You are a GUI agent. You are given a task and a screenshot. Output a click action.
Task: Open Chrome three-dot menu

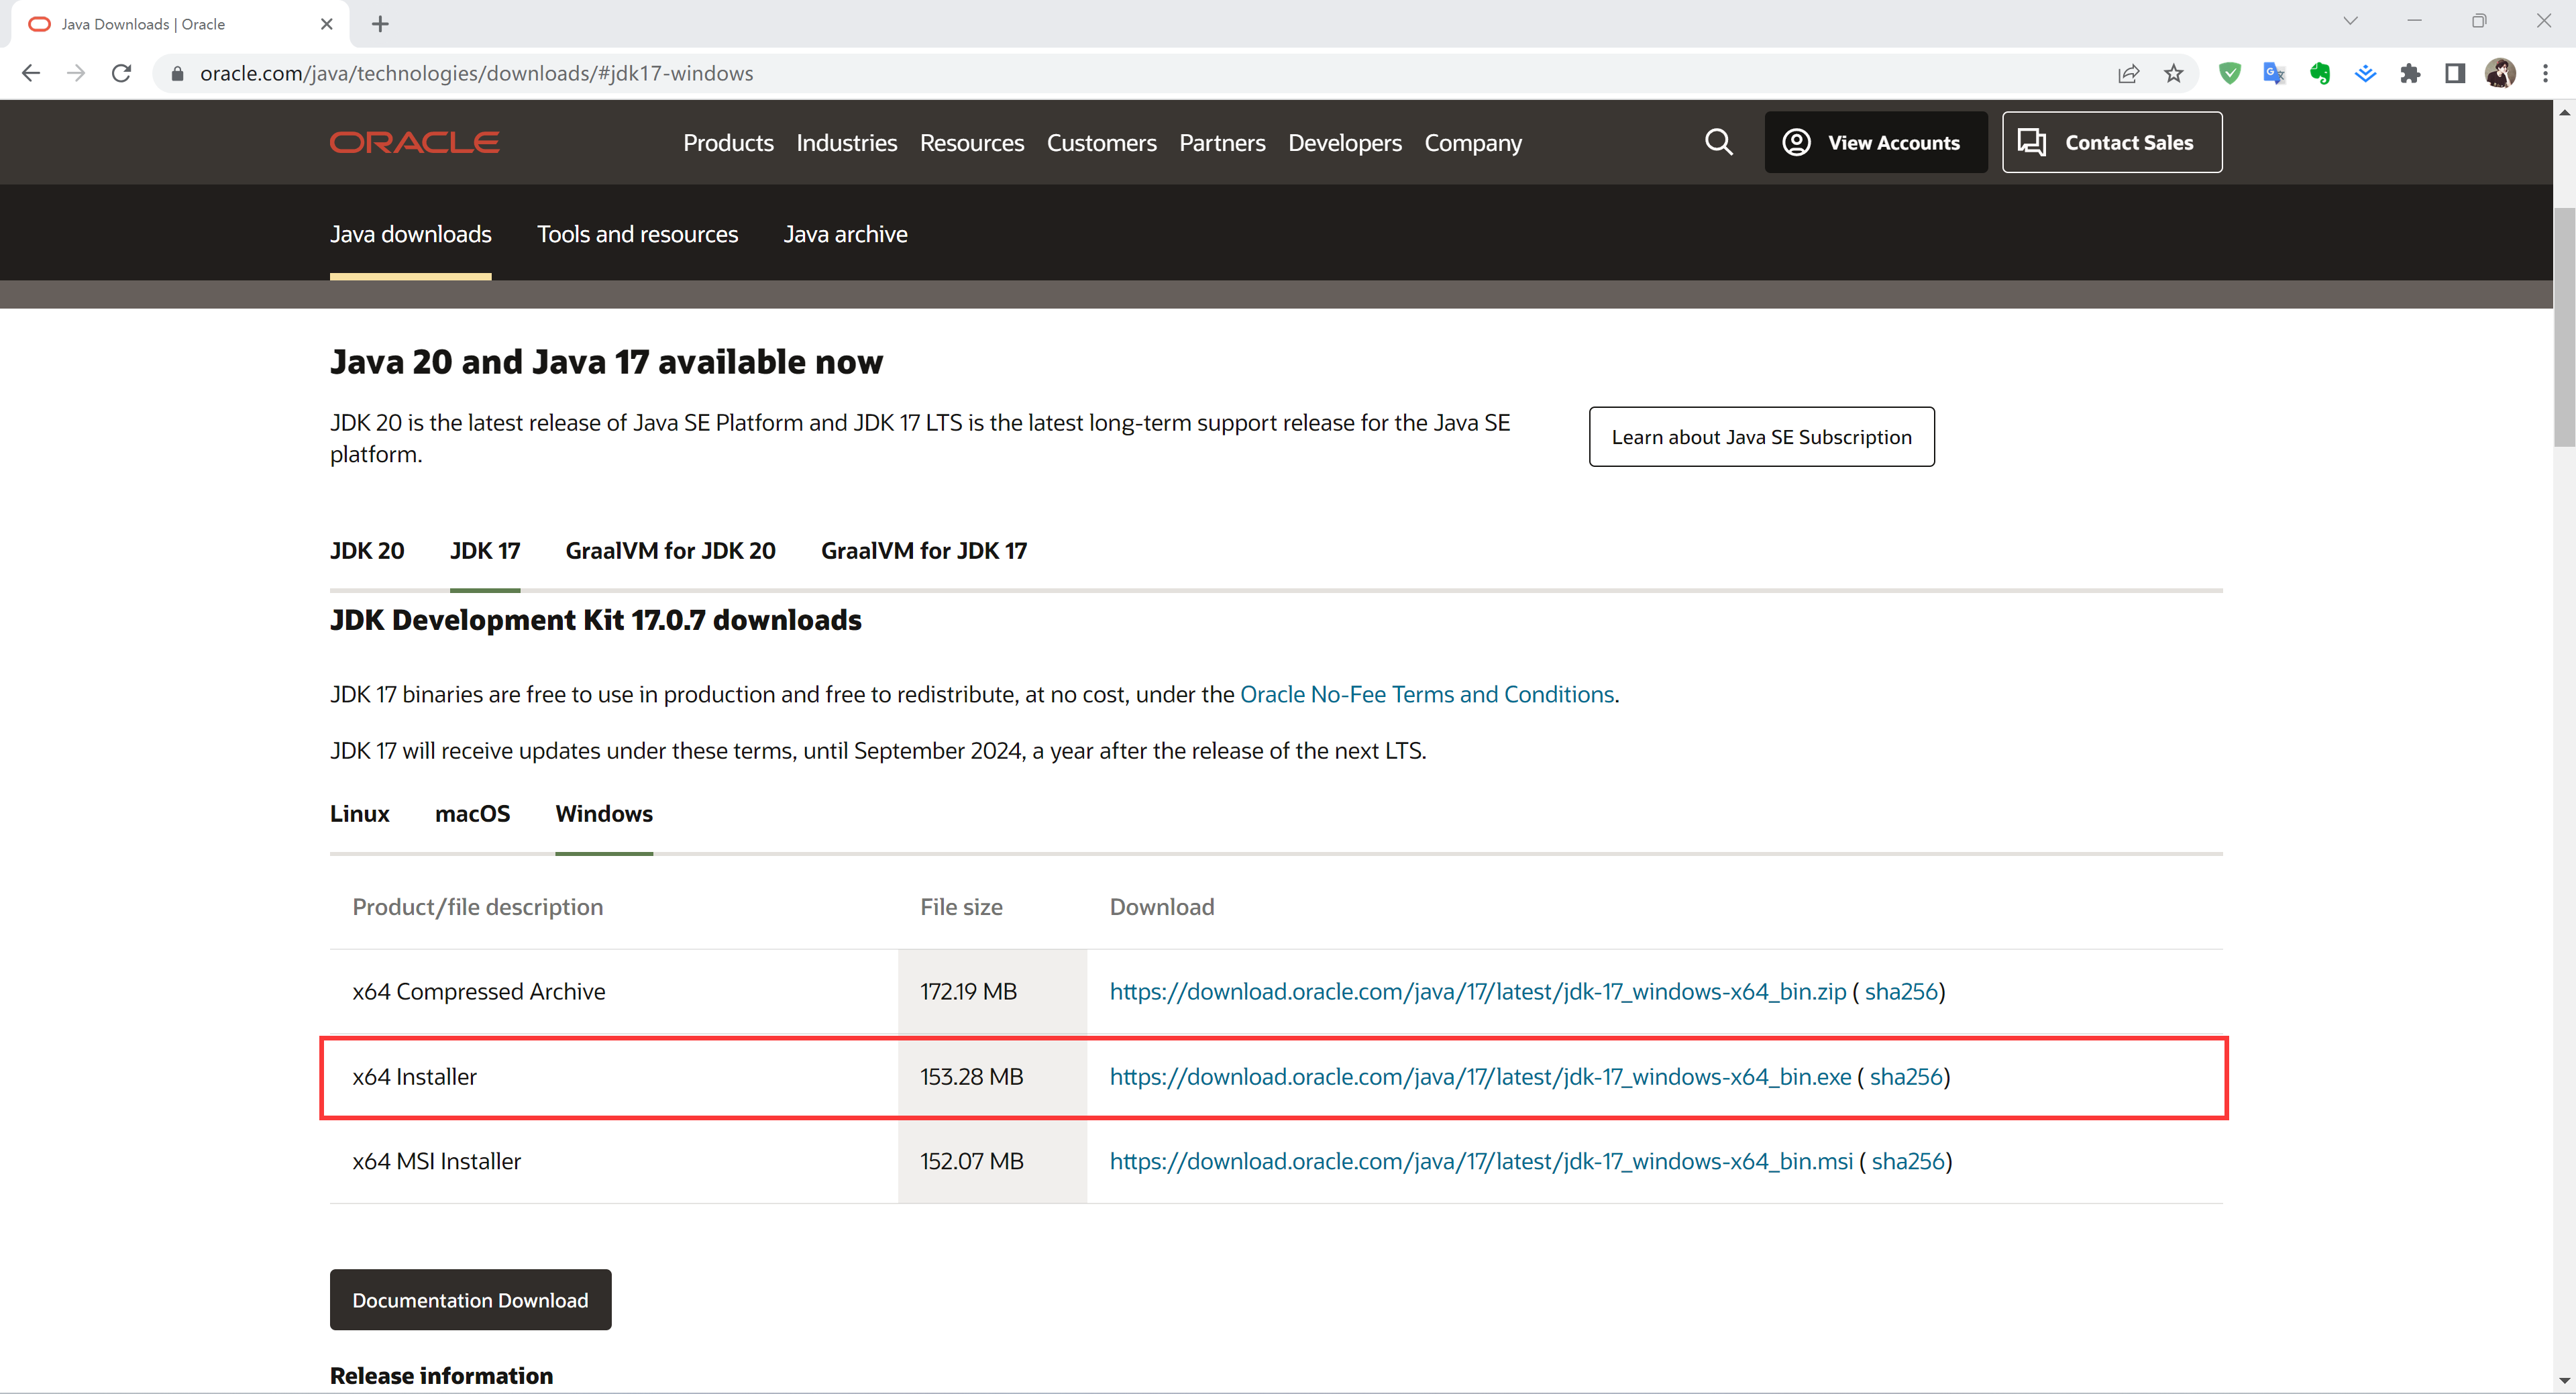pos(2545,73)
